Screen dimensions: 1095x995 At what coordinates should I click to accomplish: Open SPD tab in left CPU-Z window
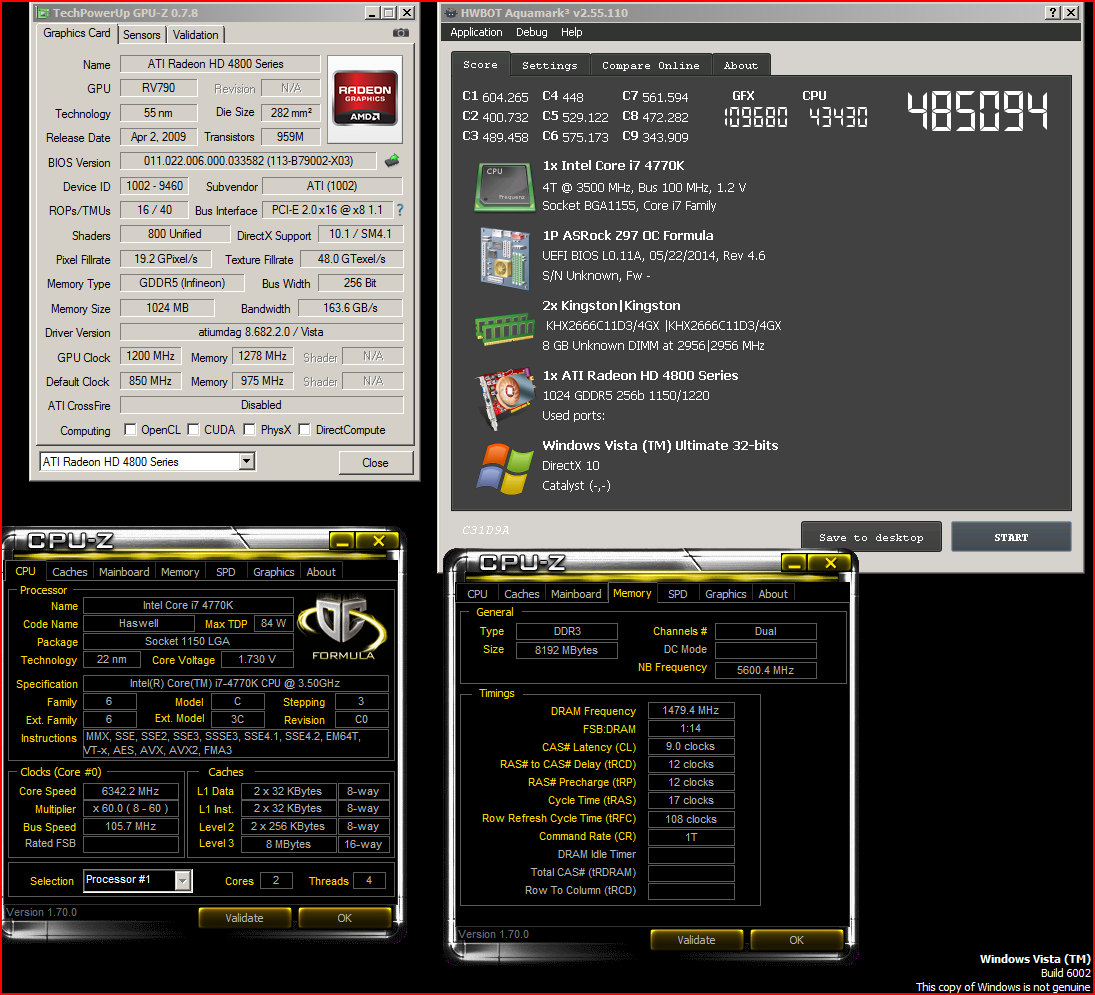tap(226, 572)
